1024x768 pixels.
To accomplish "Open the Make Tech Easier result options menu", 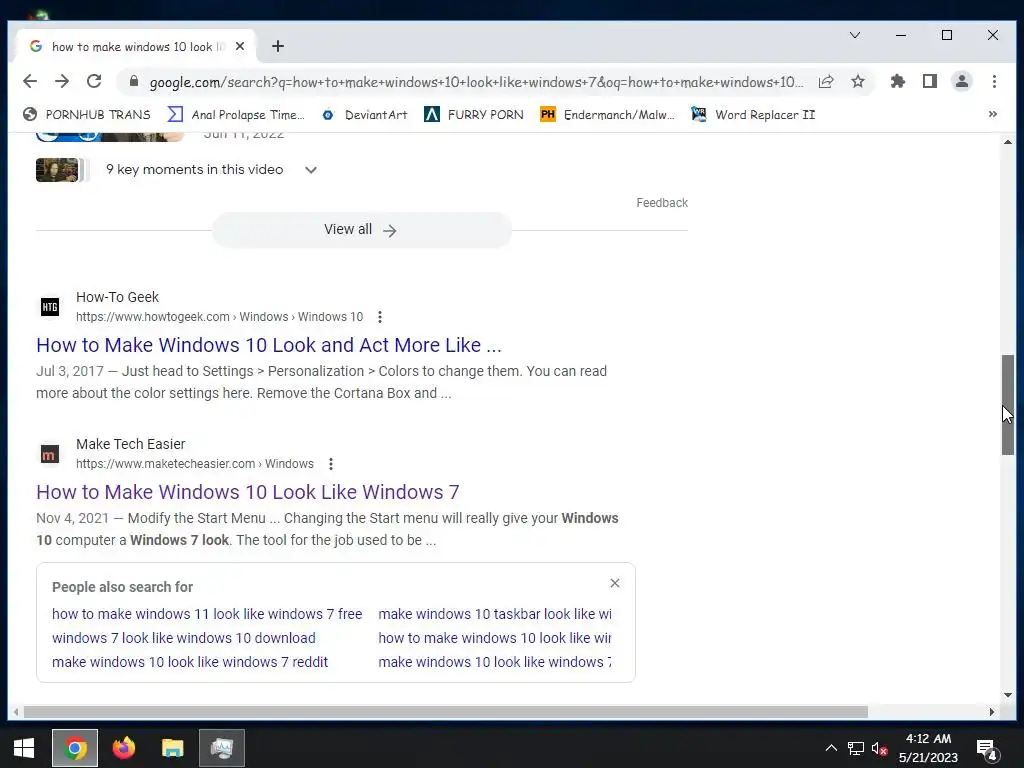I will (x=330, y=464).
